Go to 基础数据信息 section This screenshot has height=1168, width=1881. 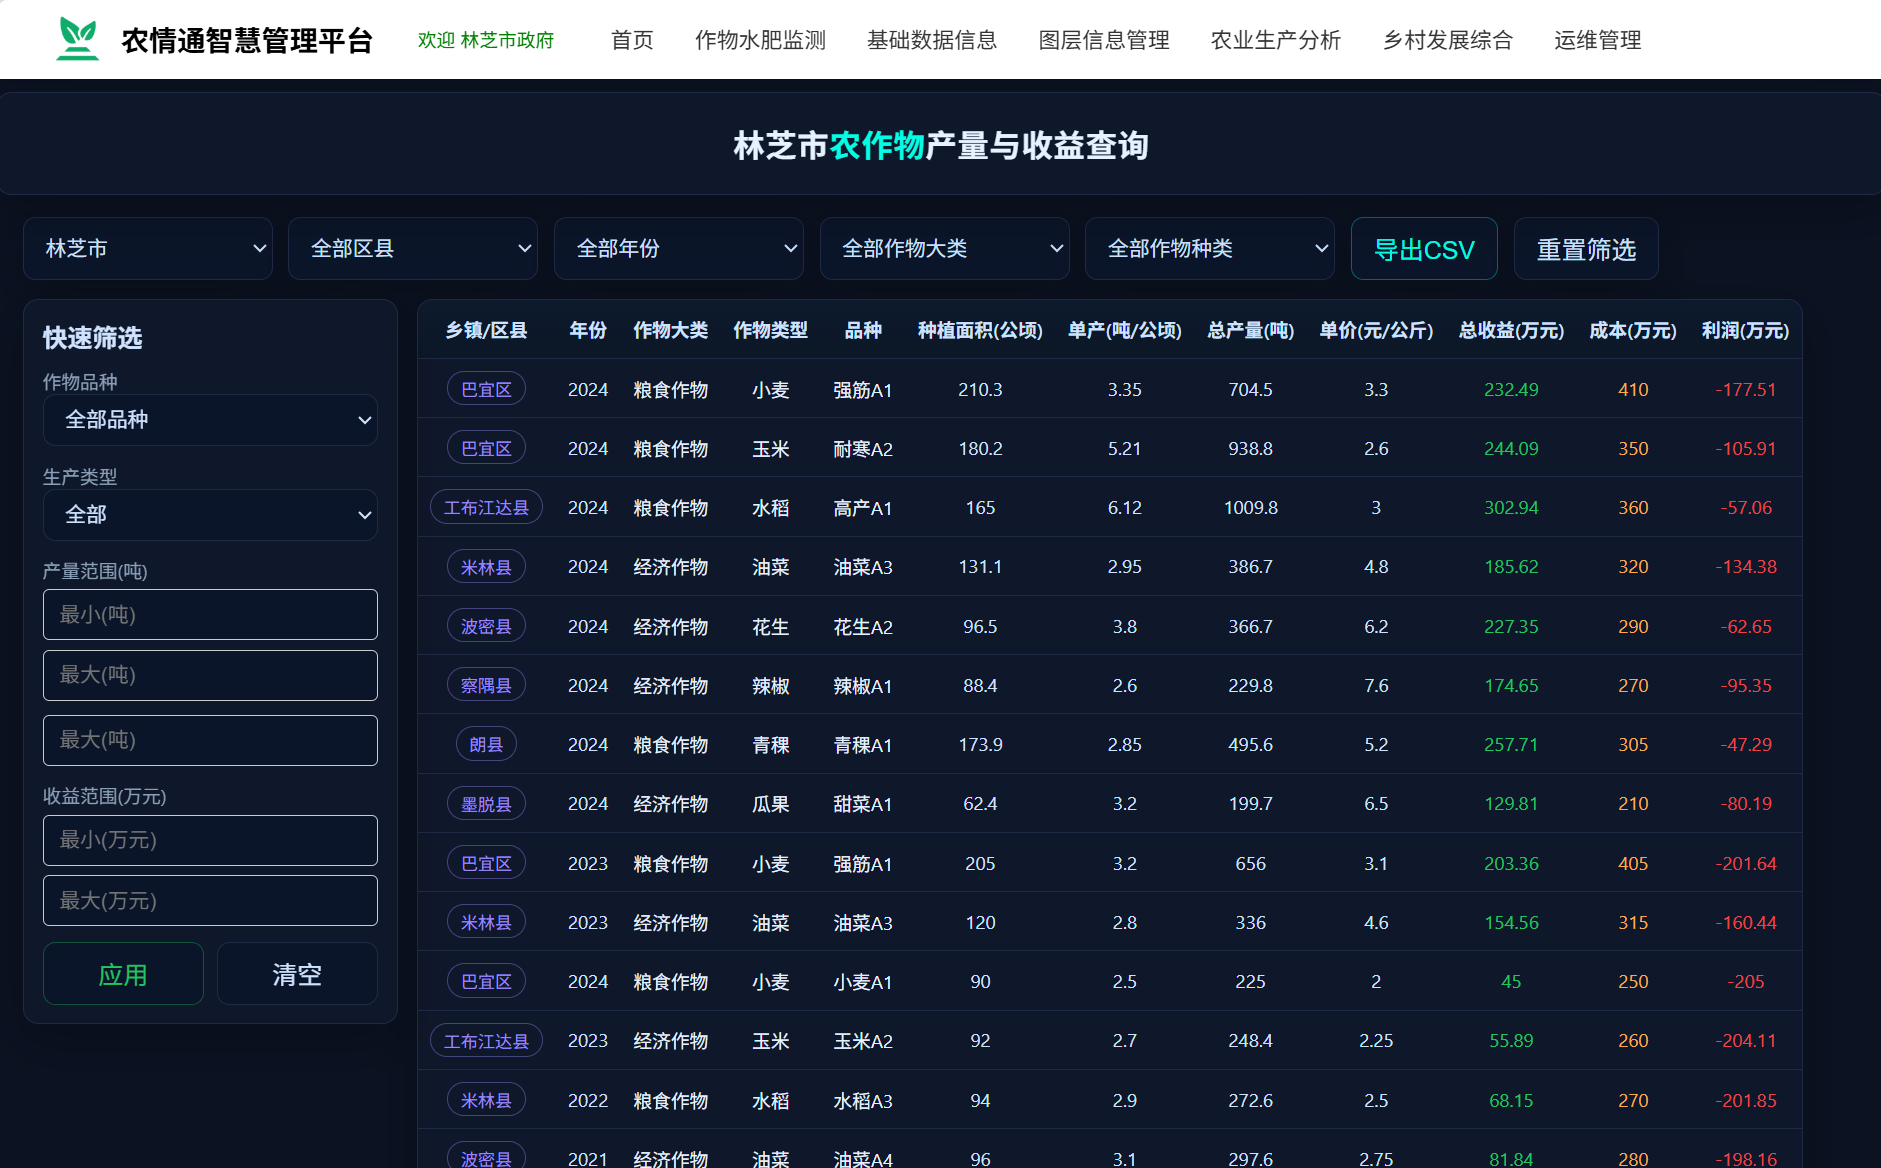932,40
